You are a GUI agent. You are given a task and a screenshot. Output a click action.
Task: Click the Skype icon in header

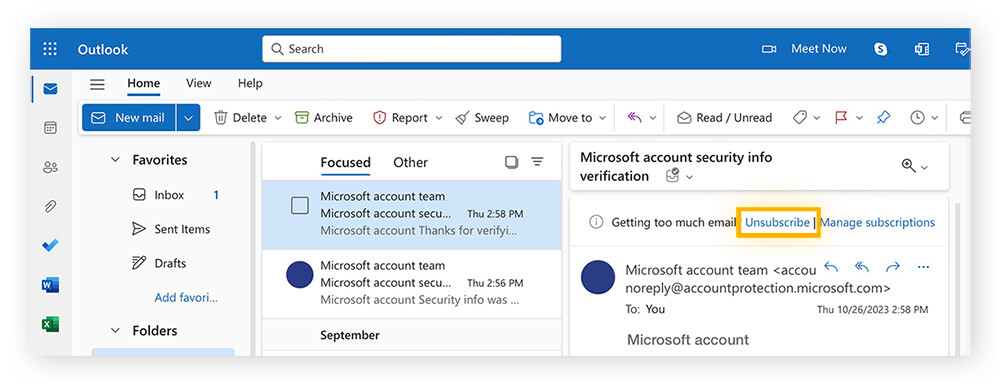[x=881, y=49]
